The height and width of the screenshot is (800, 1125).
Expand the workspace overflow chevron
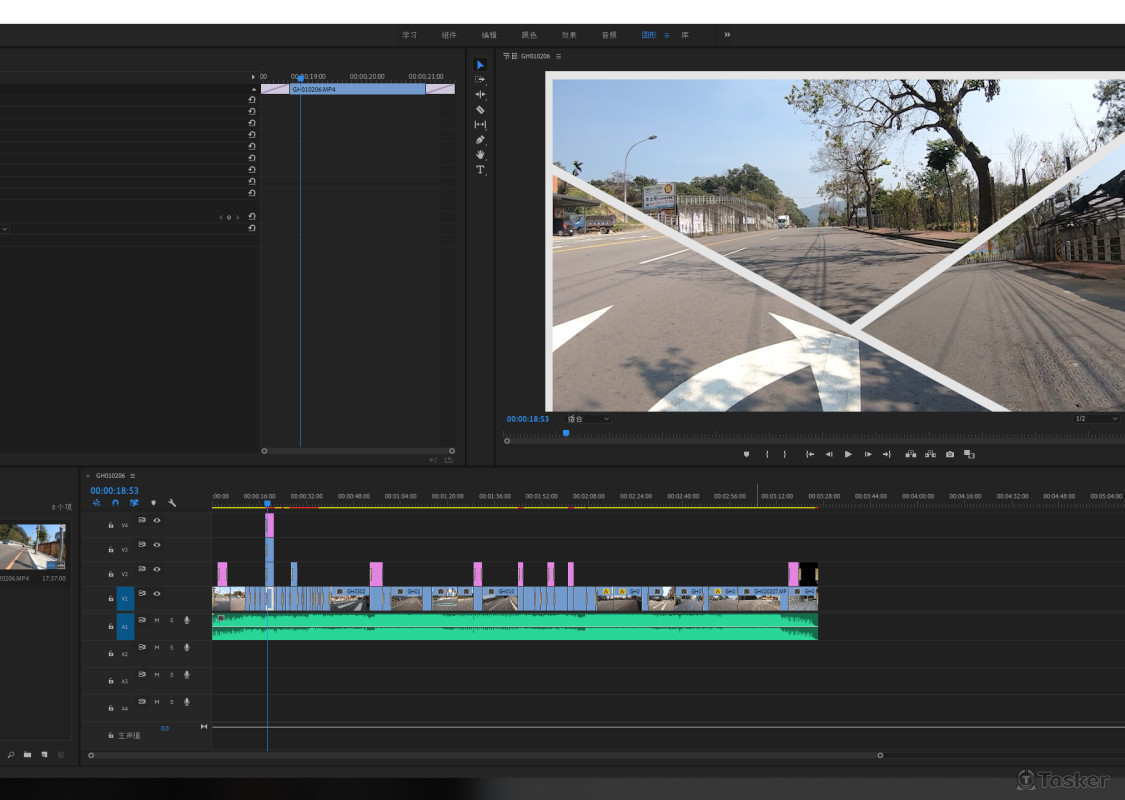click(727, 35)
